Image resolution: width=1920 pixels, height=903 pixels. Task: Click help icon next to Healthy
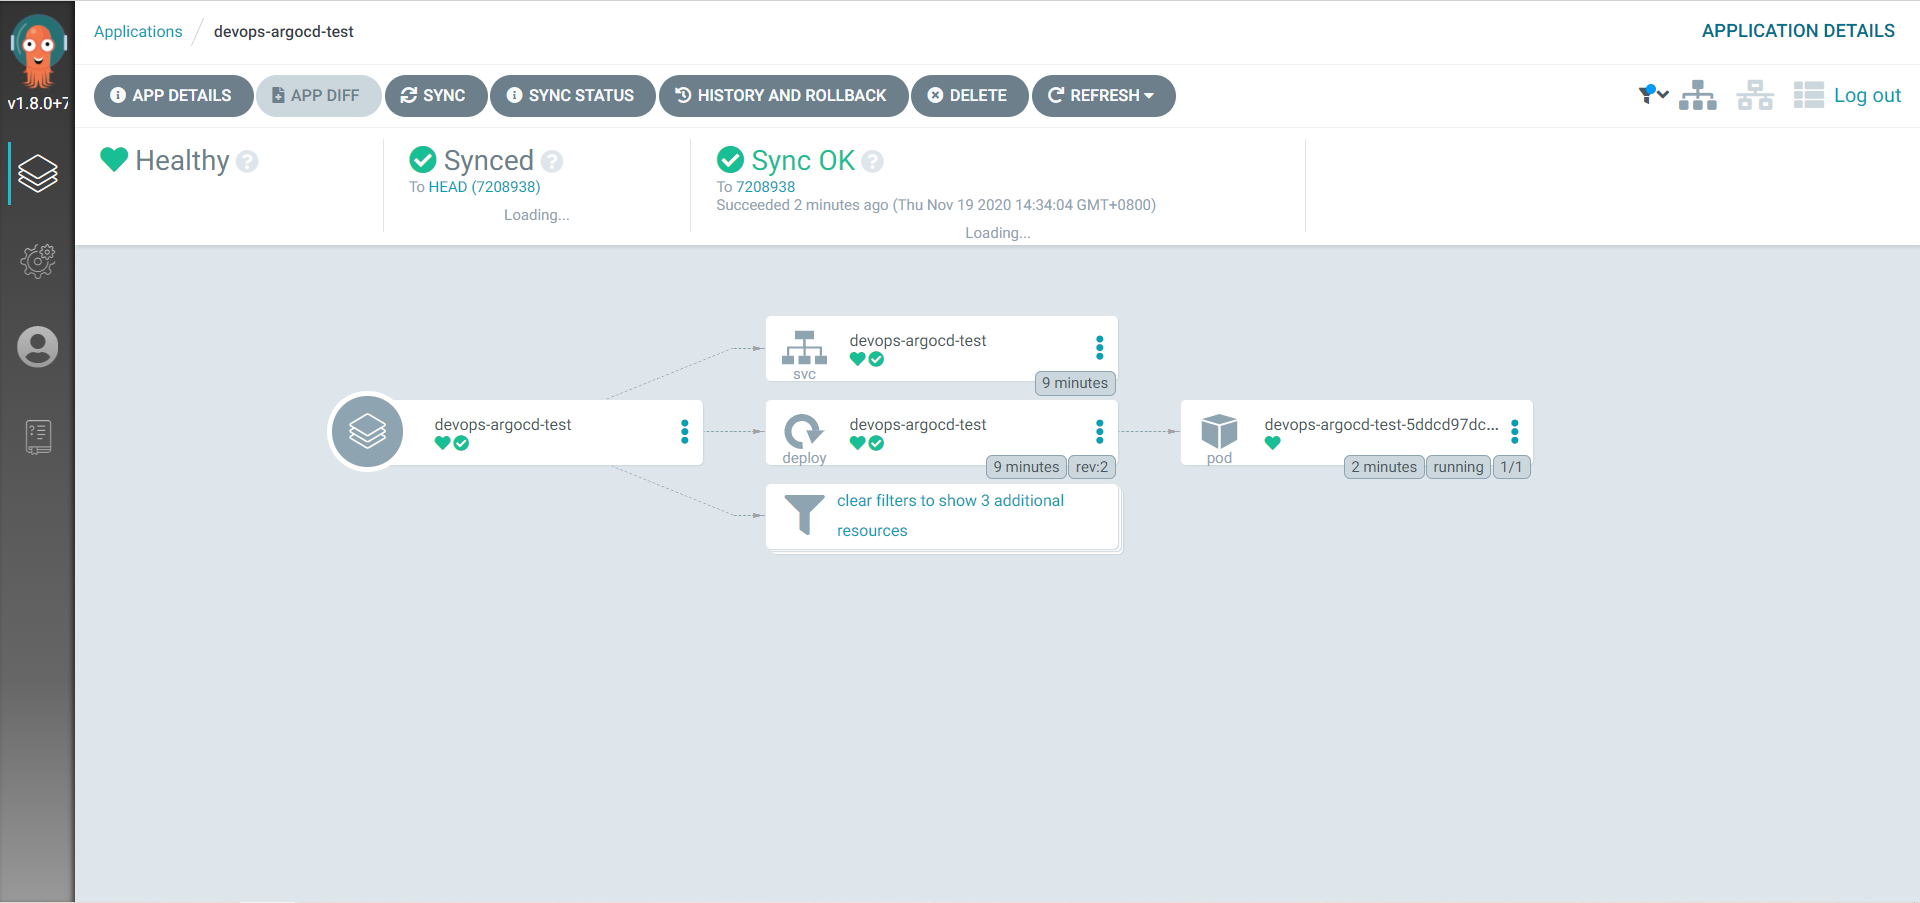coord(248,161)
